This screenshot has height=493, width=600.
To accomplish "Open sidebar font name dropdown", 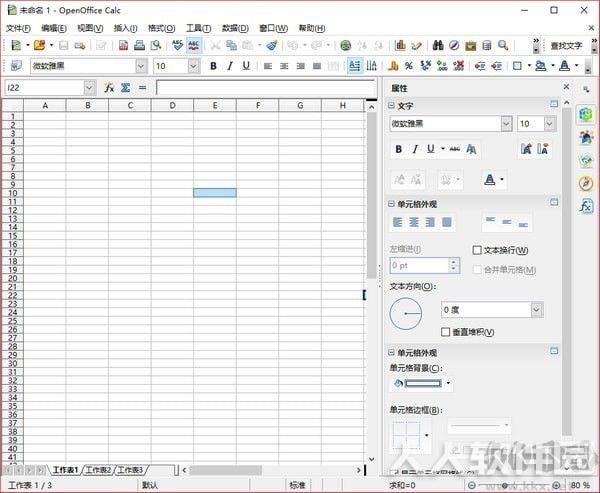I will (506, 124).
